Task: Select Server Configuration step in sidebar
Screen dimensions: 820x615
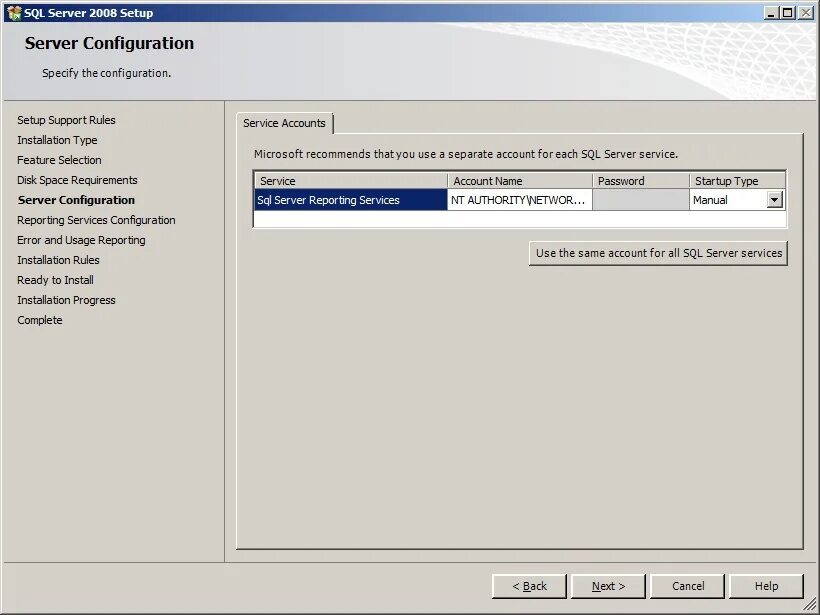Action: pyautogui.click(x=76, y=200)
